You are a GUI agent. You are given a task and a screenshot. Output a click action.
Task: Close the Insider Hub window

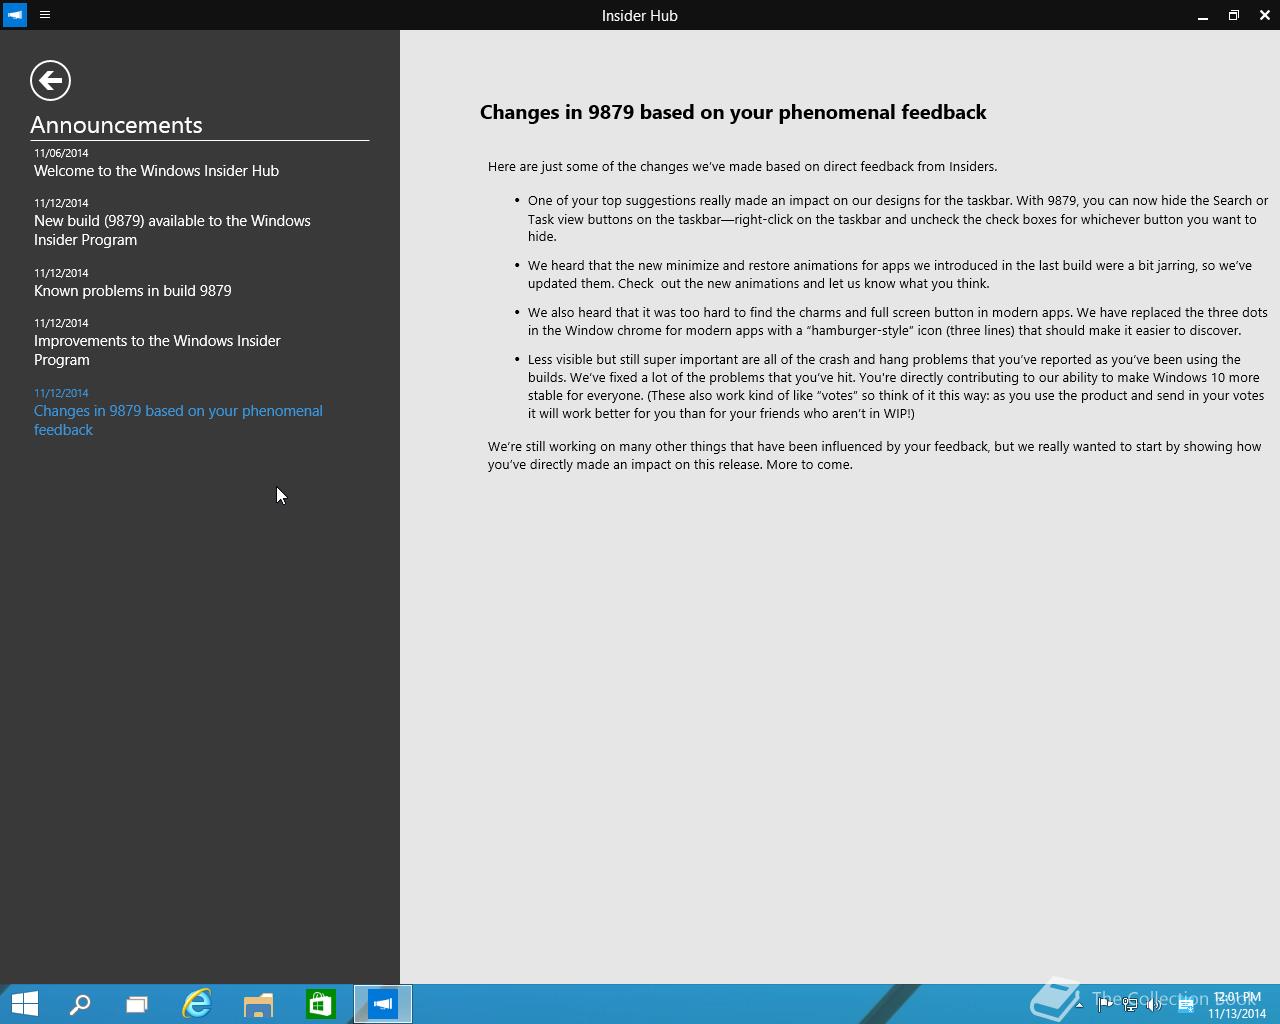click(x=1264, y=15)
